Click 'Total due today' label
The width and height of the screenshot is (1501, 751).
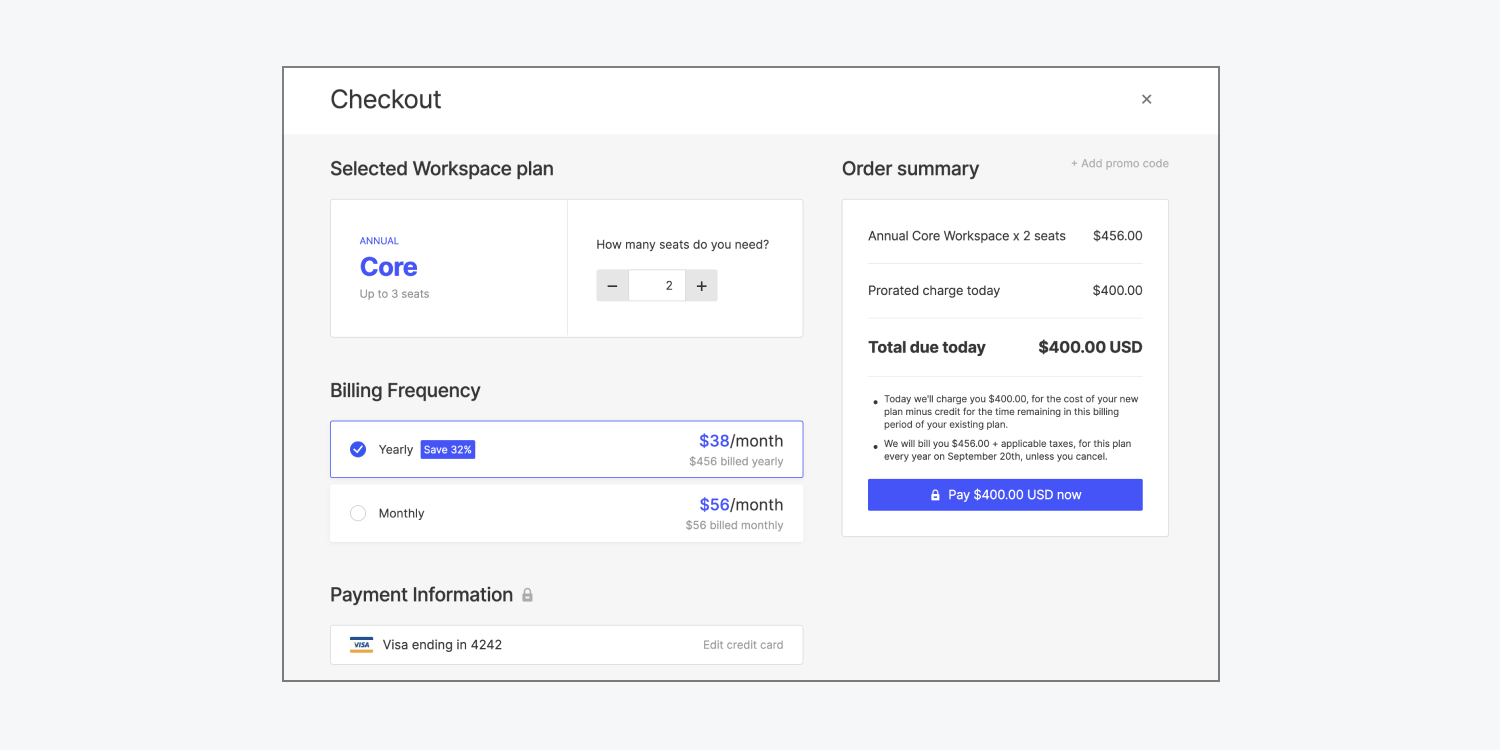click(x=927, y=348)
